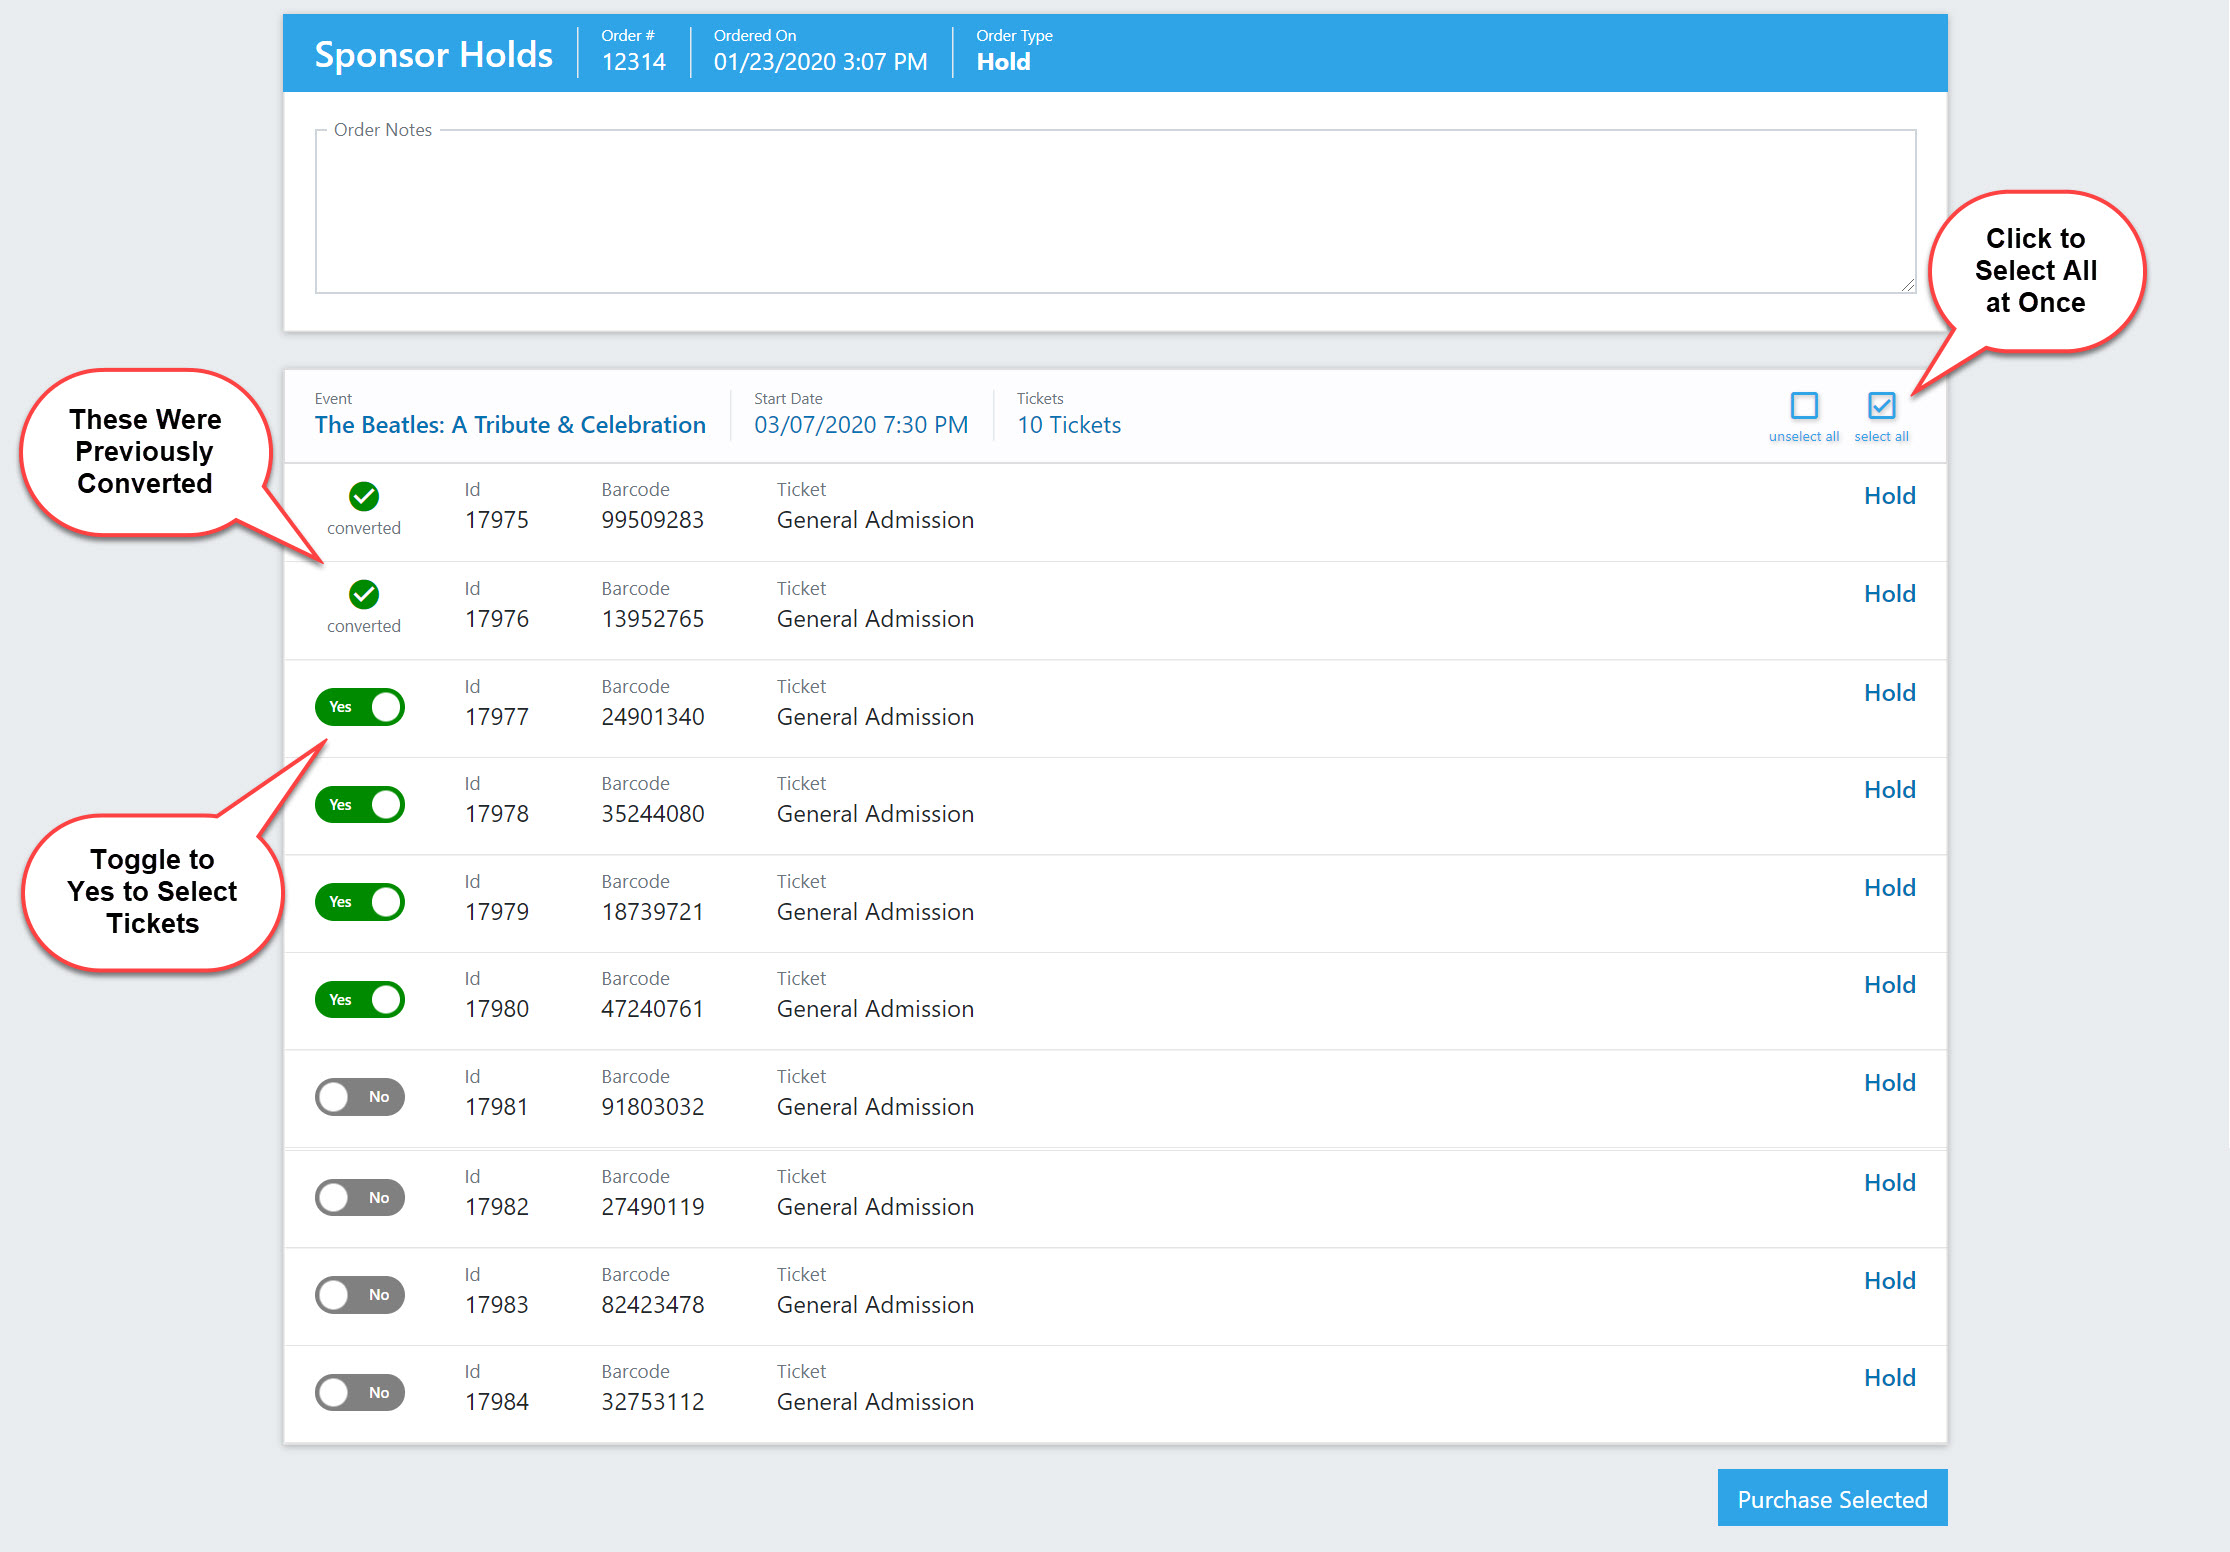Click barcode 24901340
Image resolution: width=2230 pixels, height=1552 pixels.
coord(652,717)
